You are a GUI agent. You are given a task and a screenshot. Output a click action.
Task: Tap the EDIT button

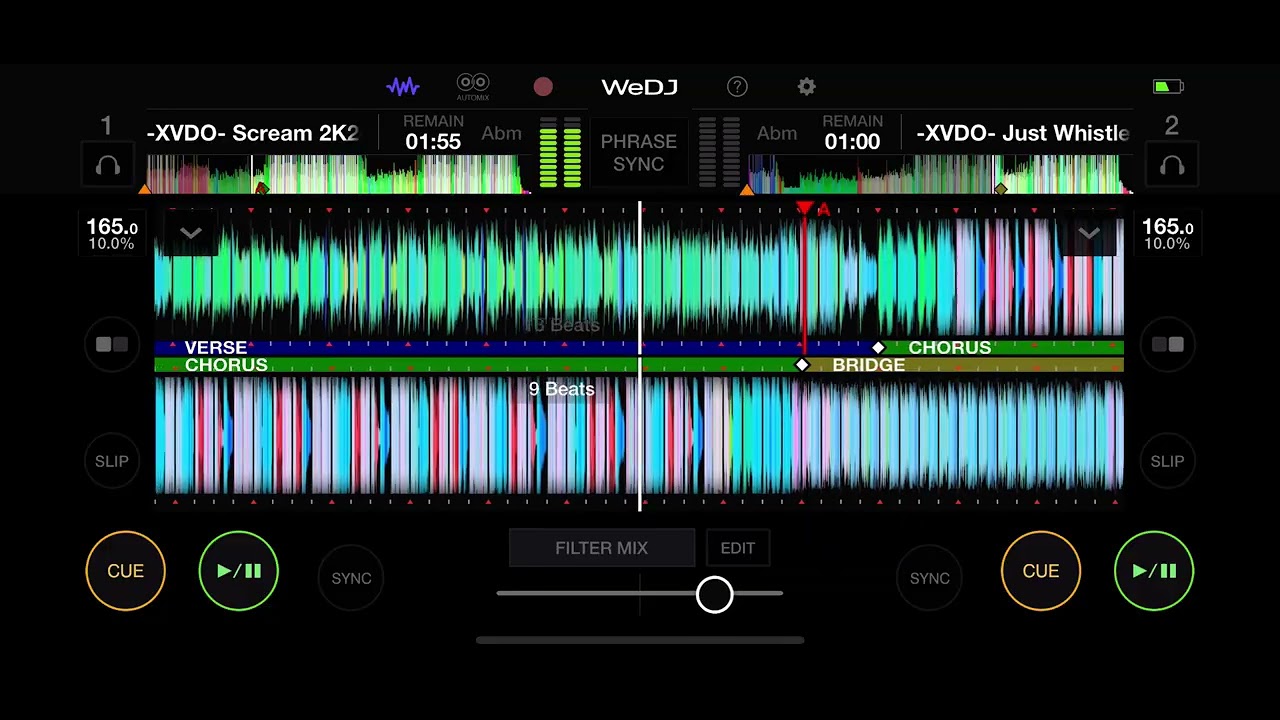coord(738,548)
